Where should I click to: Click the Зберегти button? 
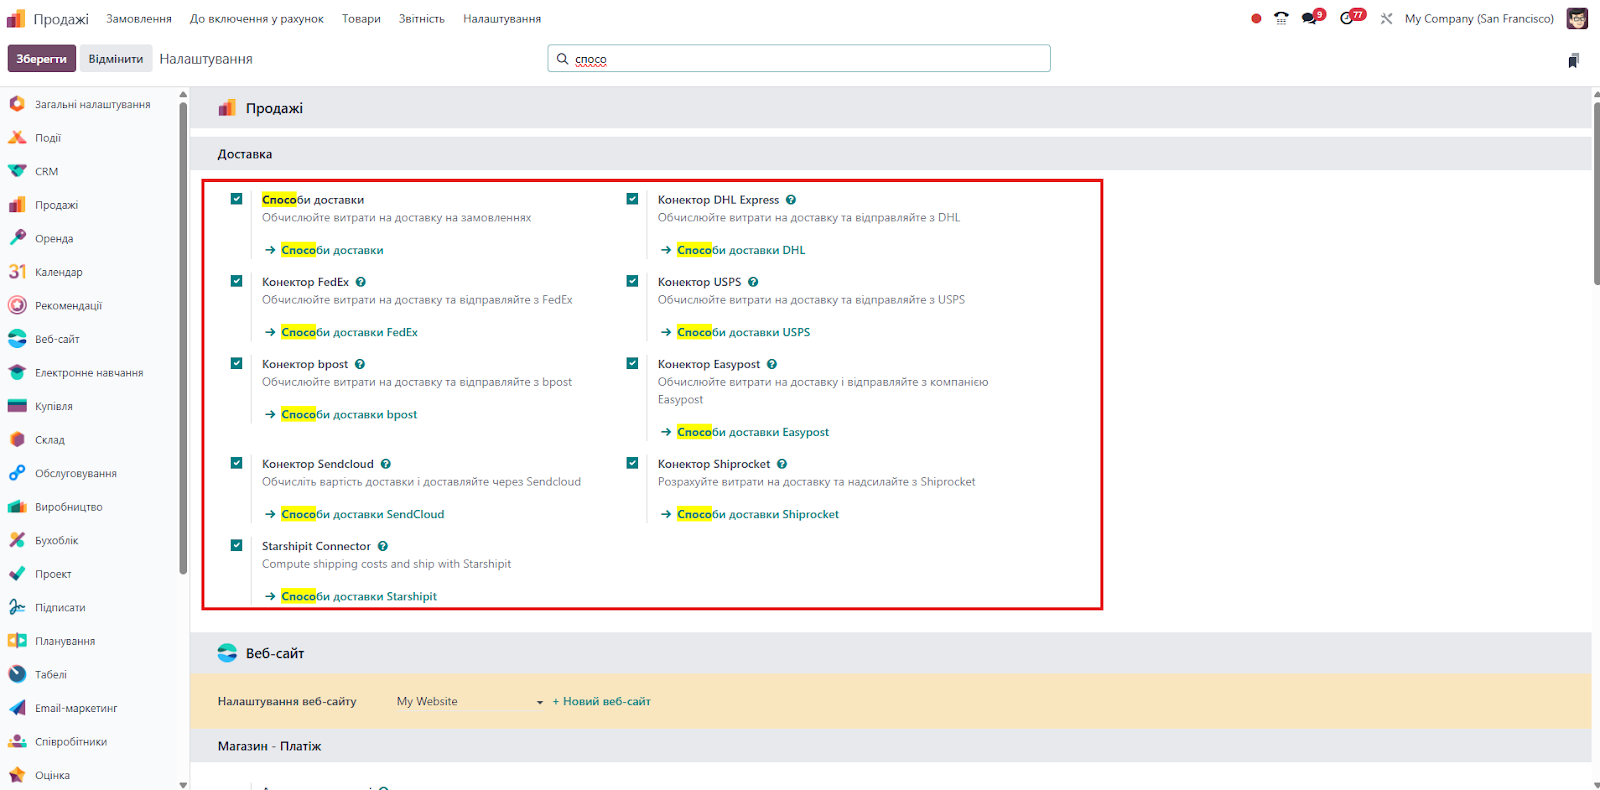coord(42,59)
